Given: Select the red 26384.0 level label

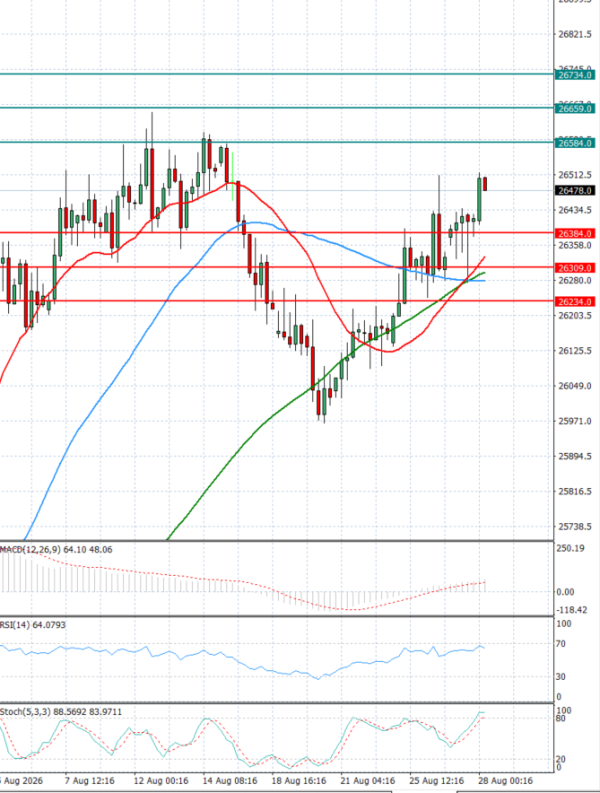Looking at the screenshot, I should tap(575, 234).
